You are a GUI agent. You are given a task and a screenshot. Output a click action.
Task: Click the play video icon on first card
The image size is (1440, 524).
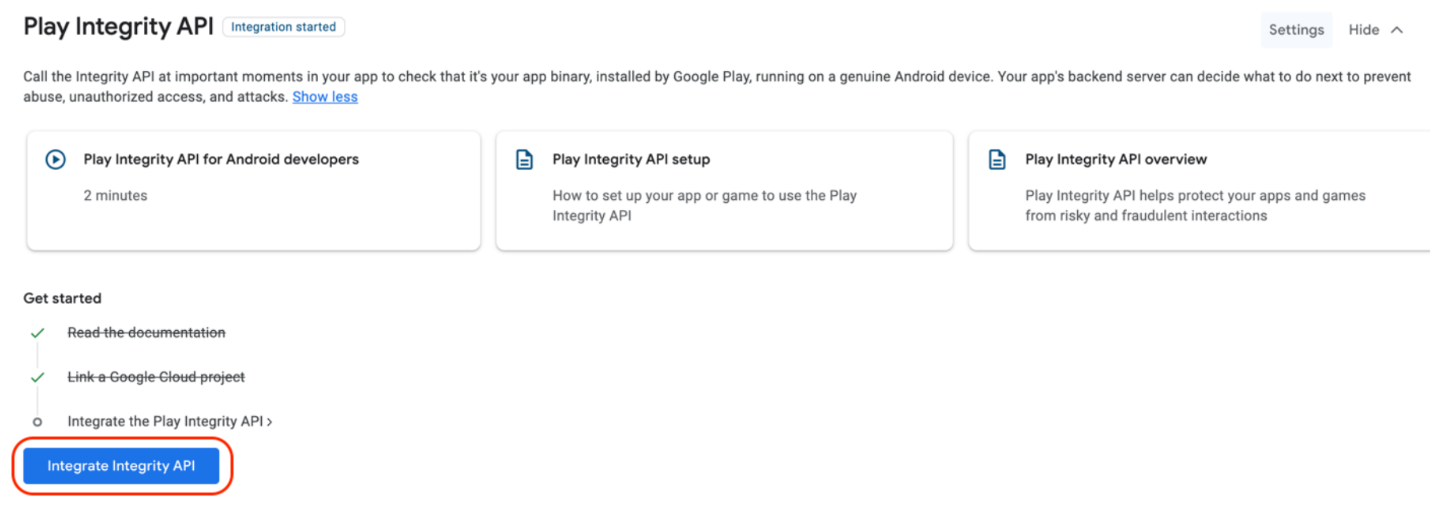click(x=56, y=159)
